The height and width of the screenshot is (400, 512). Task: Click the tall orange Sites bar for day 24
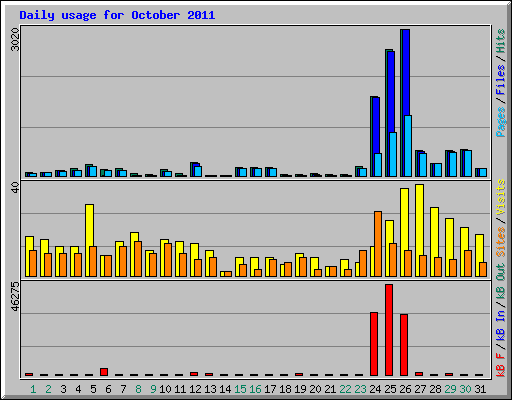[378, 244]
